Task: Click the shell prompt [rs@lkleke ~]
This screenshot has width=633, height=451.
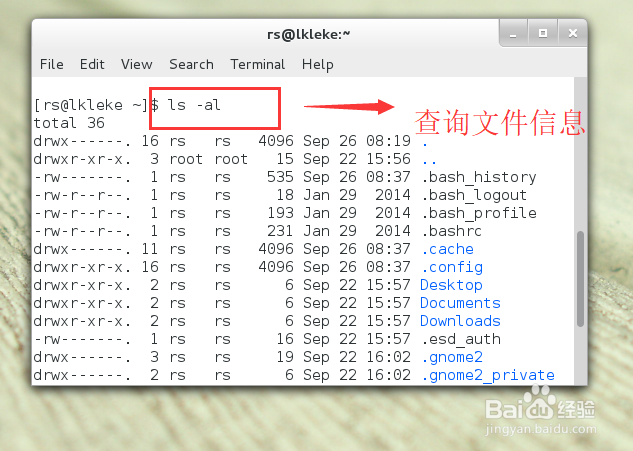Action: click(92, 105)
